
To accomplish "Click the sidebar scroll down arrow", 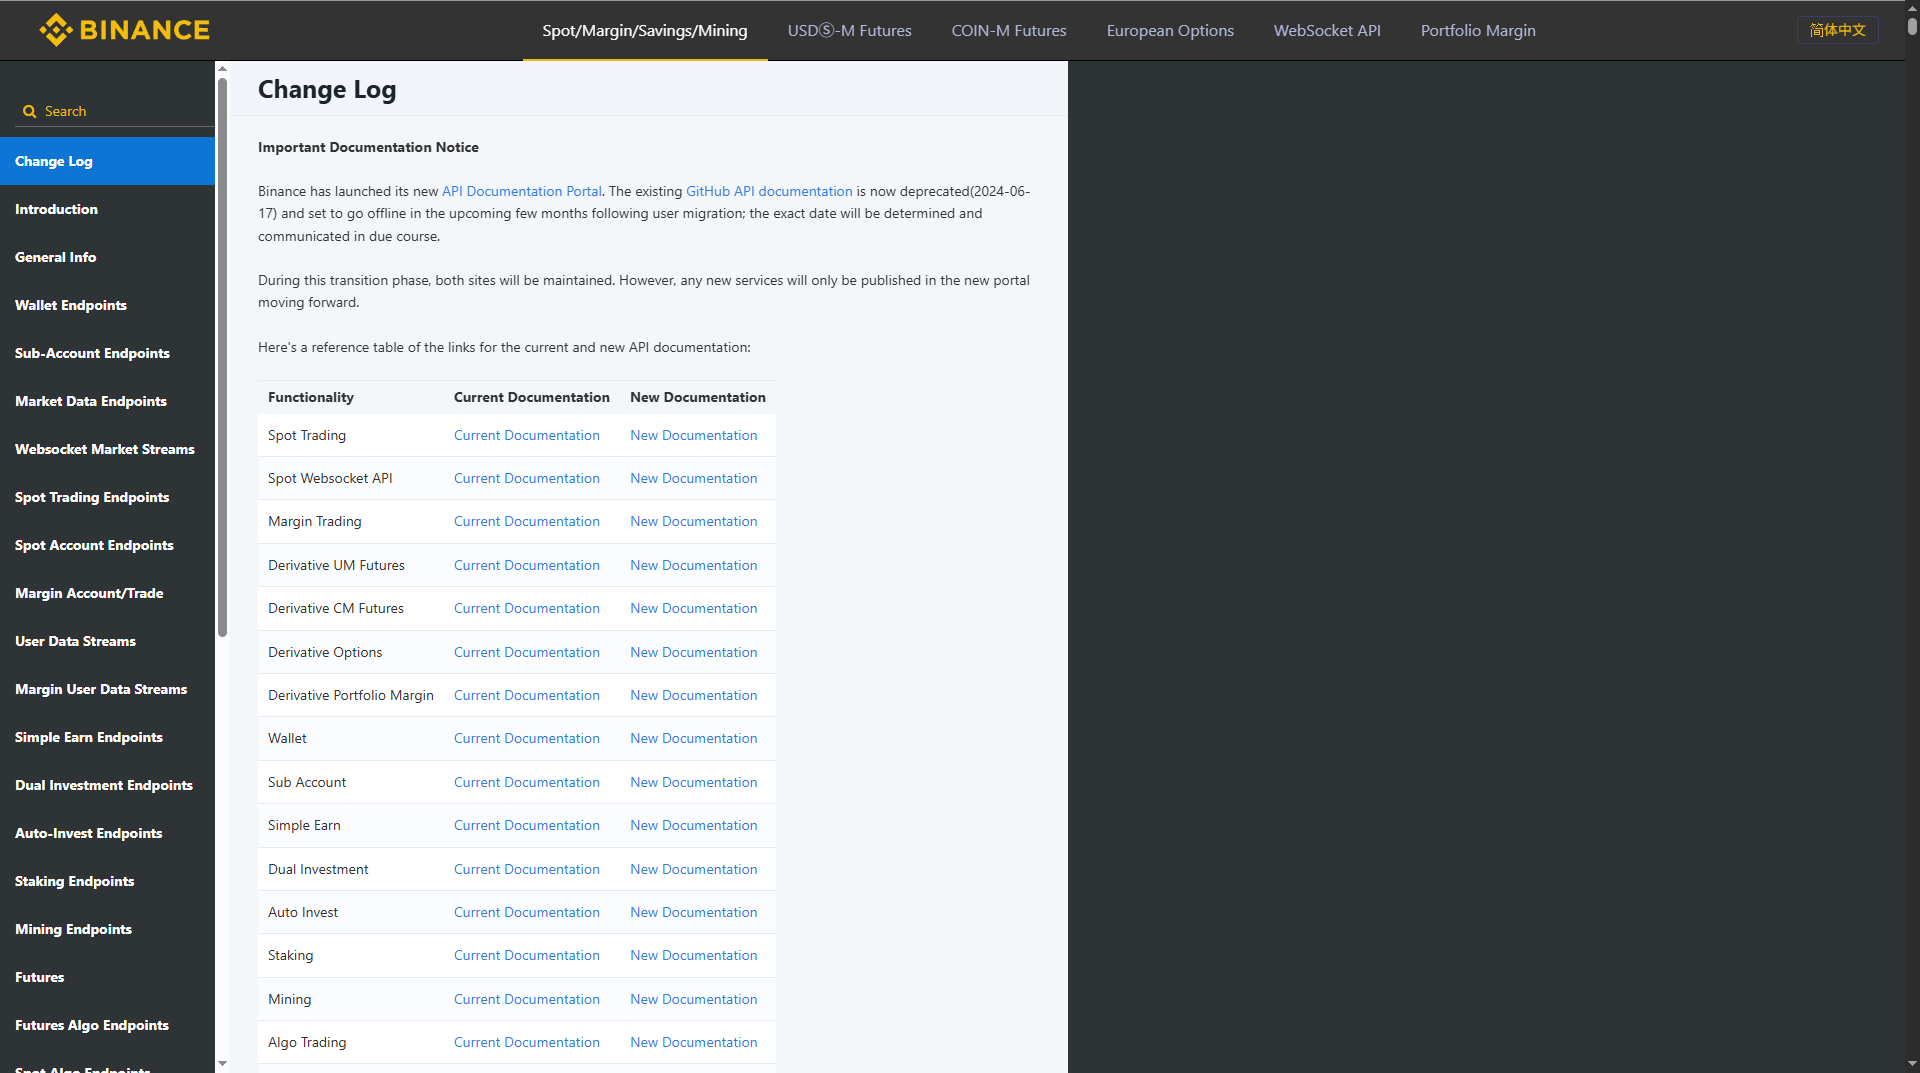I will (222, 1064).
